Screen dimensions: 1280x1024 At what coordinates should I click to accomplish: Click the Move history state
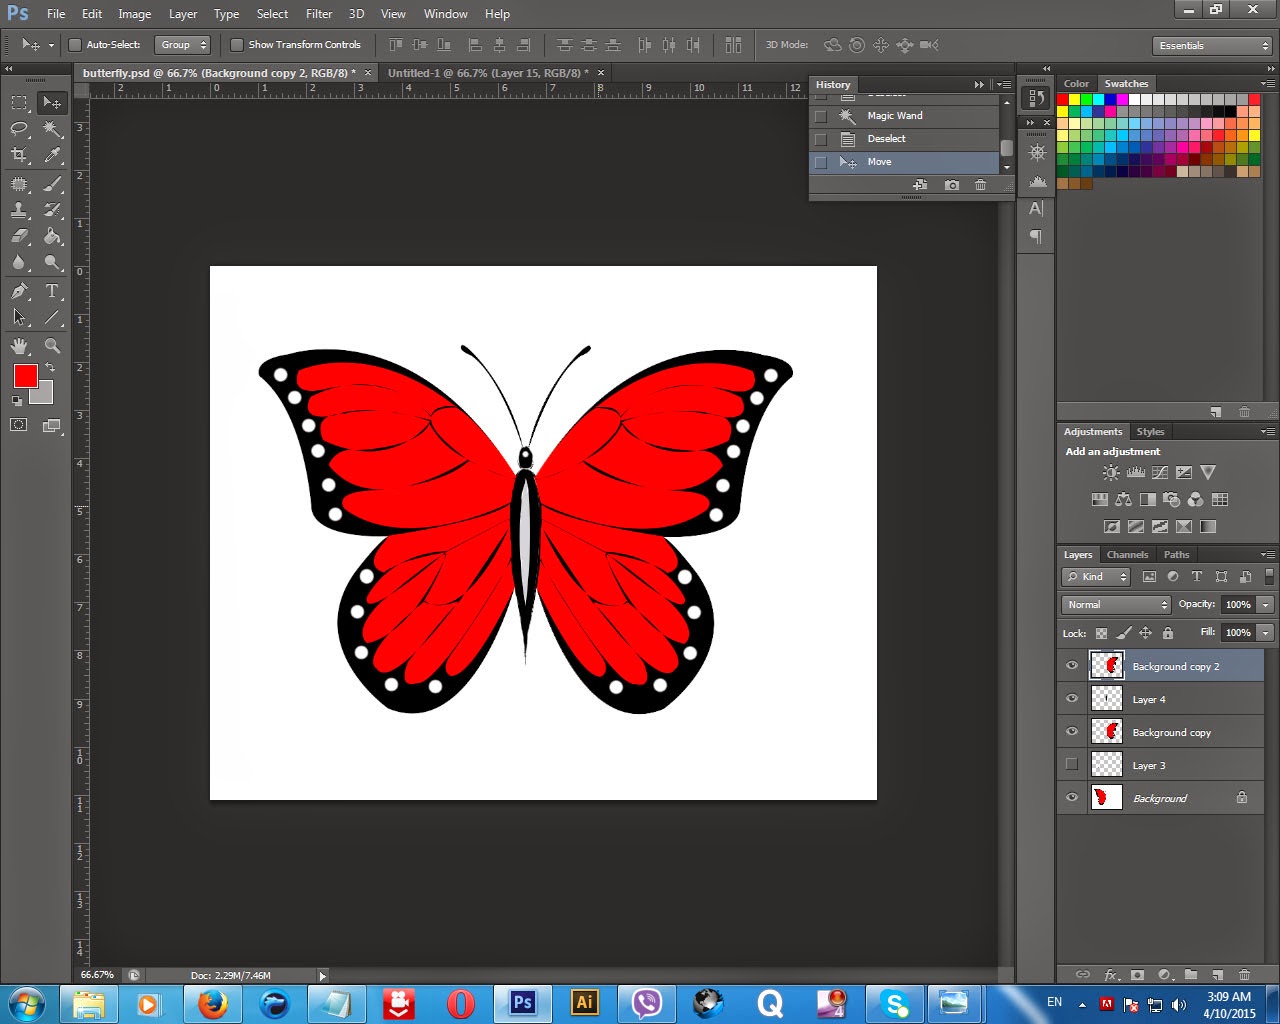tap(878, 161)
